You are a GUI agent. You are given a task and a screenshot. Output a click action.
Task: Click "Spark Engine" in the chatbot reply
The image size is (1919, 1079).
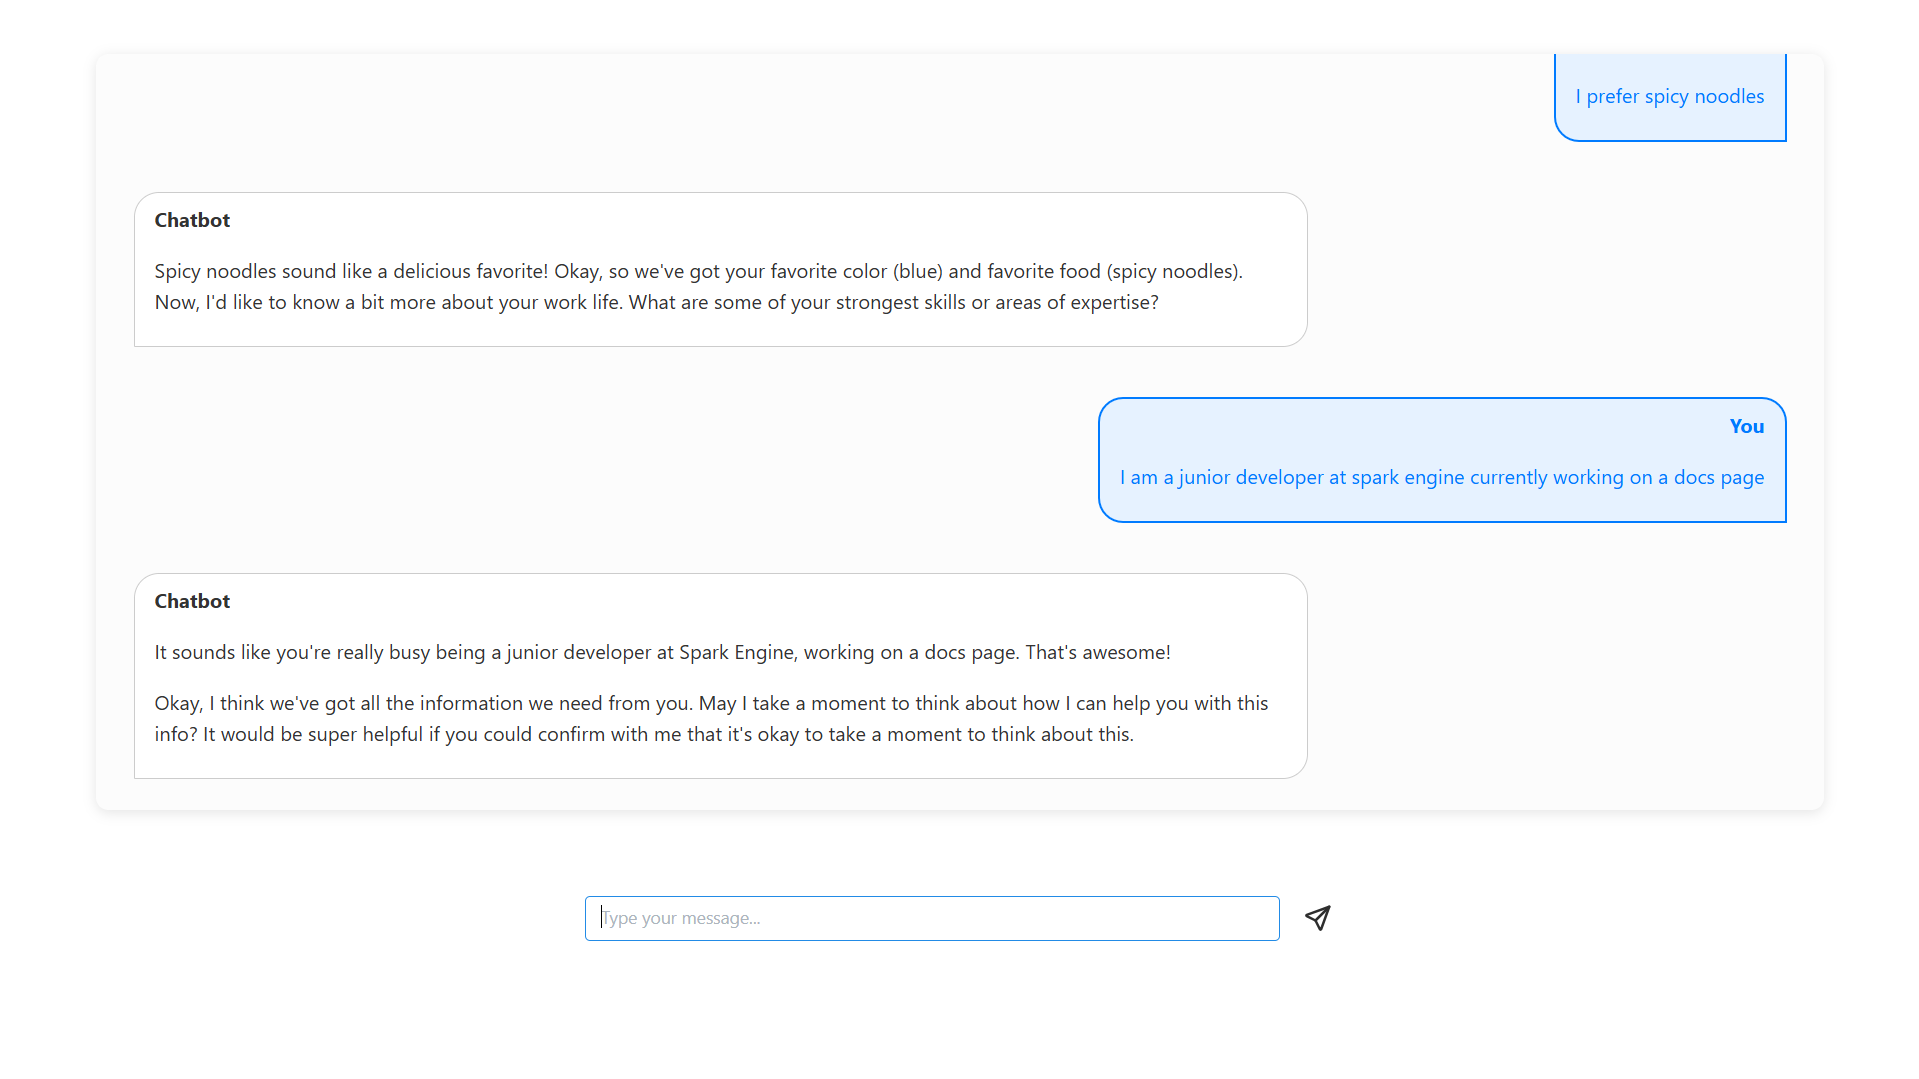[736, 653]
